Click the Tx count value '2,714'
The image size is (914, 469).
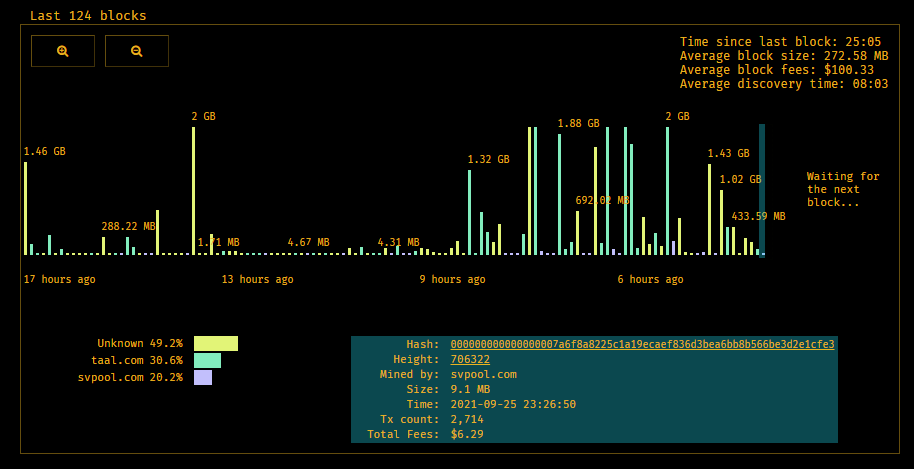[x=467, y=419]
